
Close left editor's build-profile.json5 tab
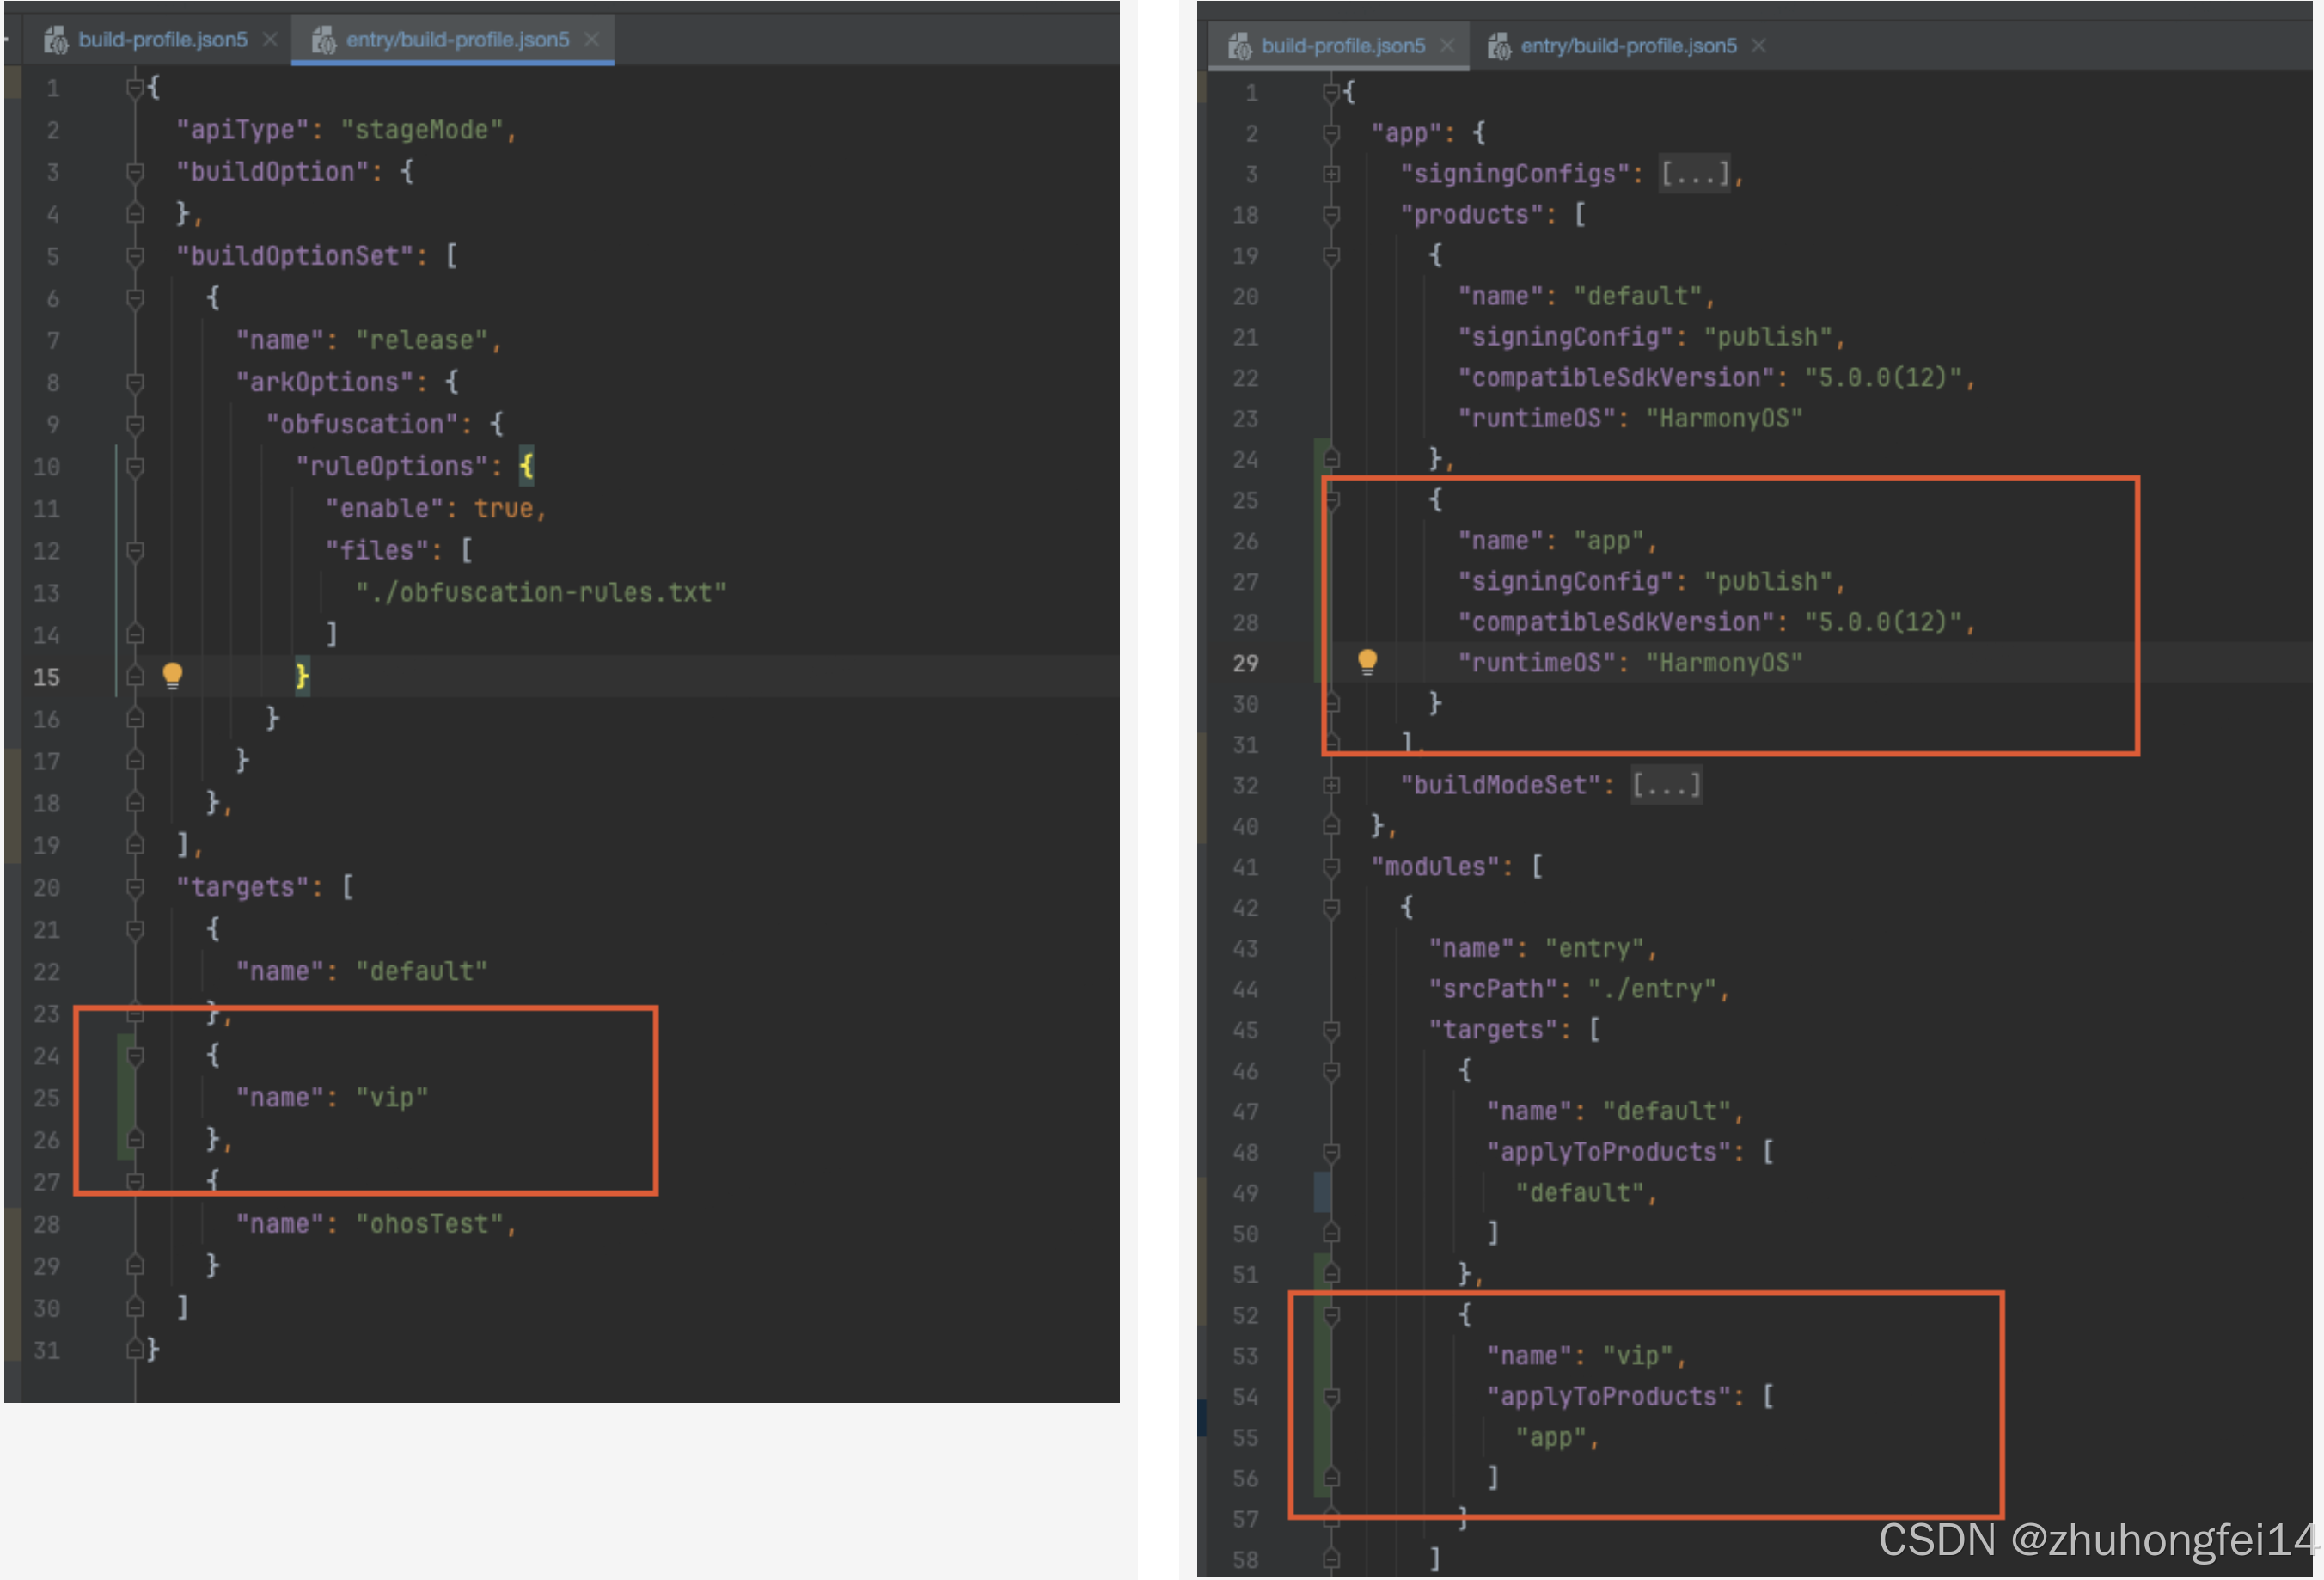(270, 40)
